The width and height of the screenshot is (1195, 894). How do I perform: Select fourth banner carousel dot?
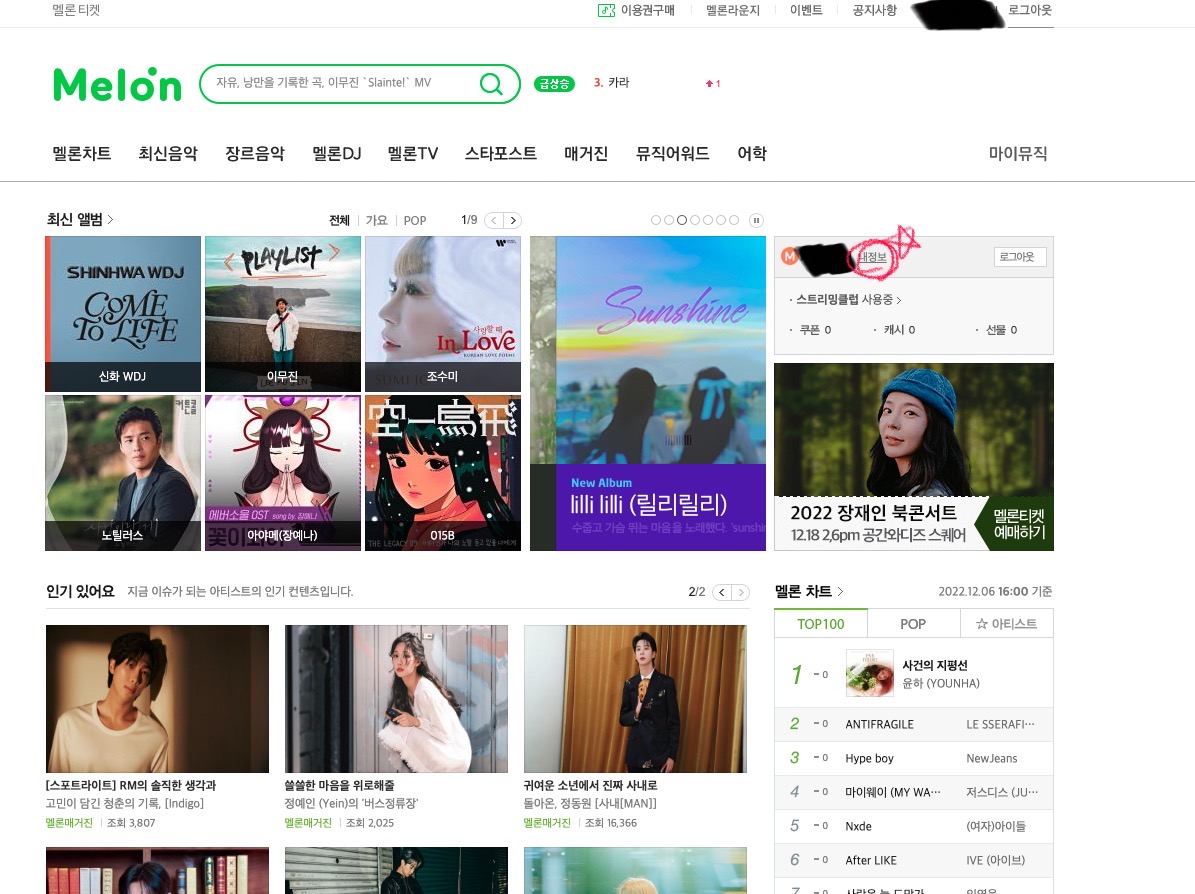tap(694, 220)
